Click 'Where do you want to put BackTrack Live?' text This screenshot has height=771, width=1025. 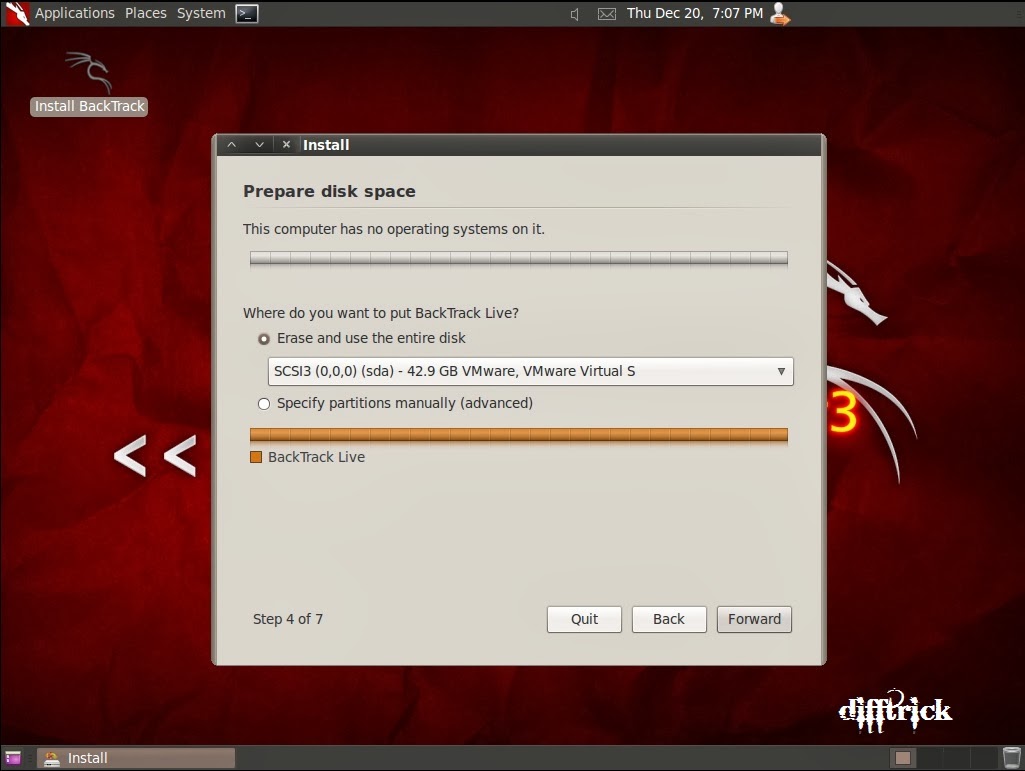point(380,313)
